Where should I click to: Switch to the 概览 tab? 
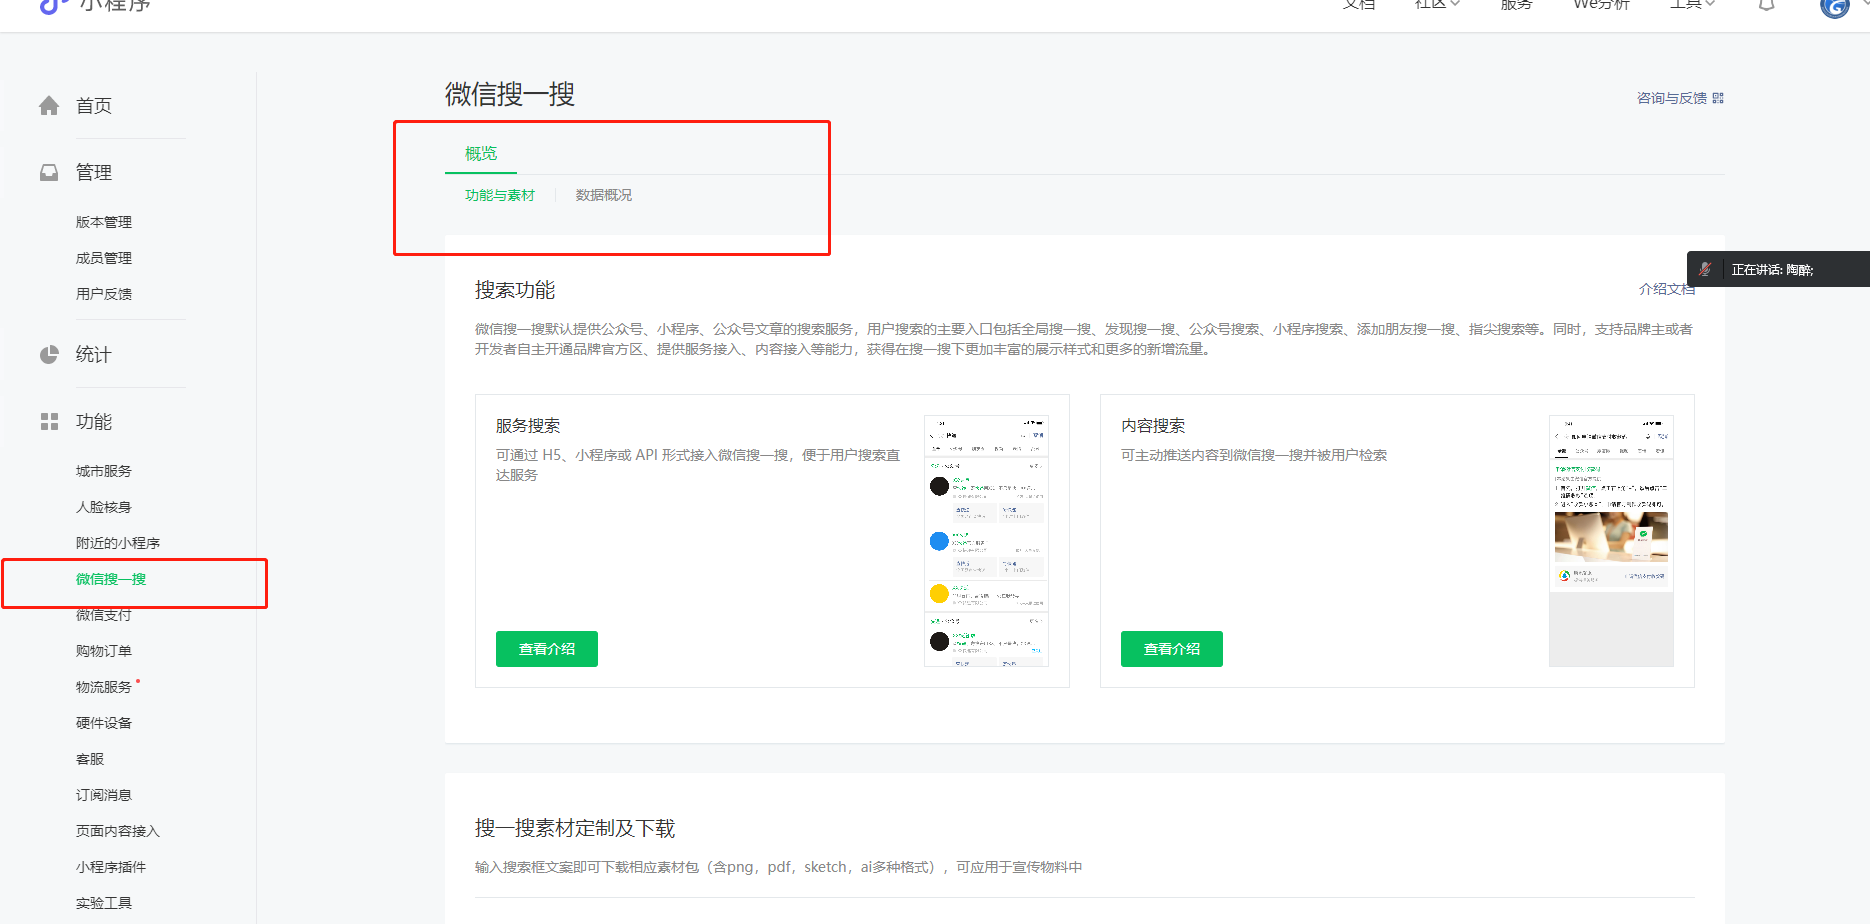[x=481, y=153]
